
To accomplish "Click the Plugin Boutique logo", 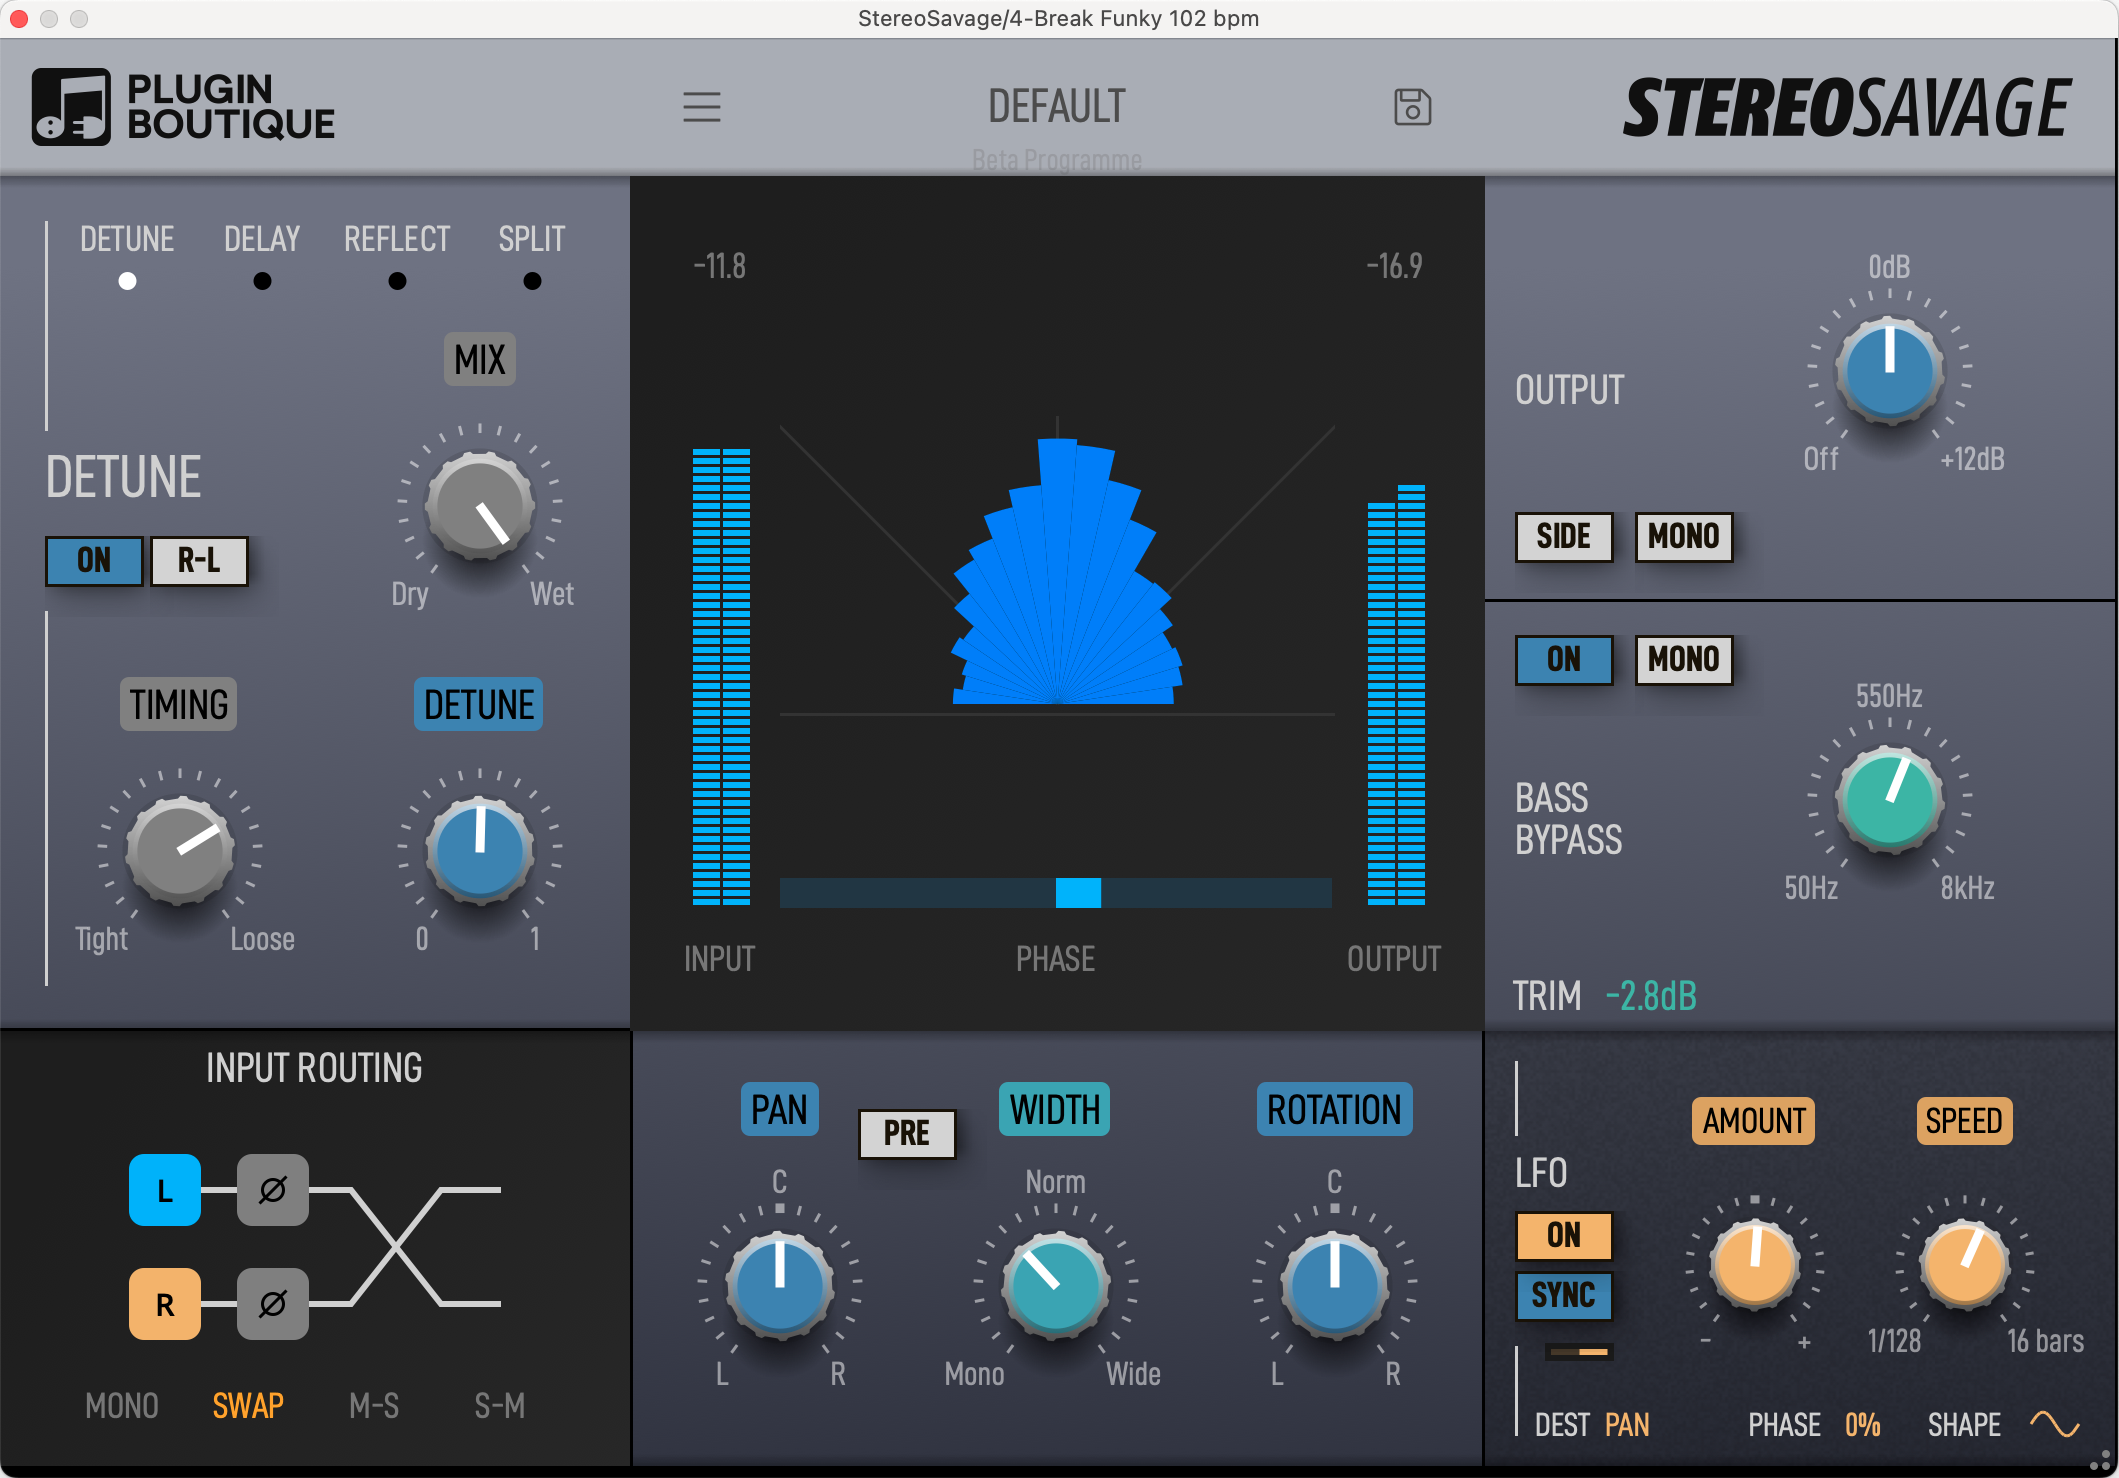I will pyautogui.click(x=183, y=105).
